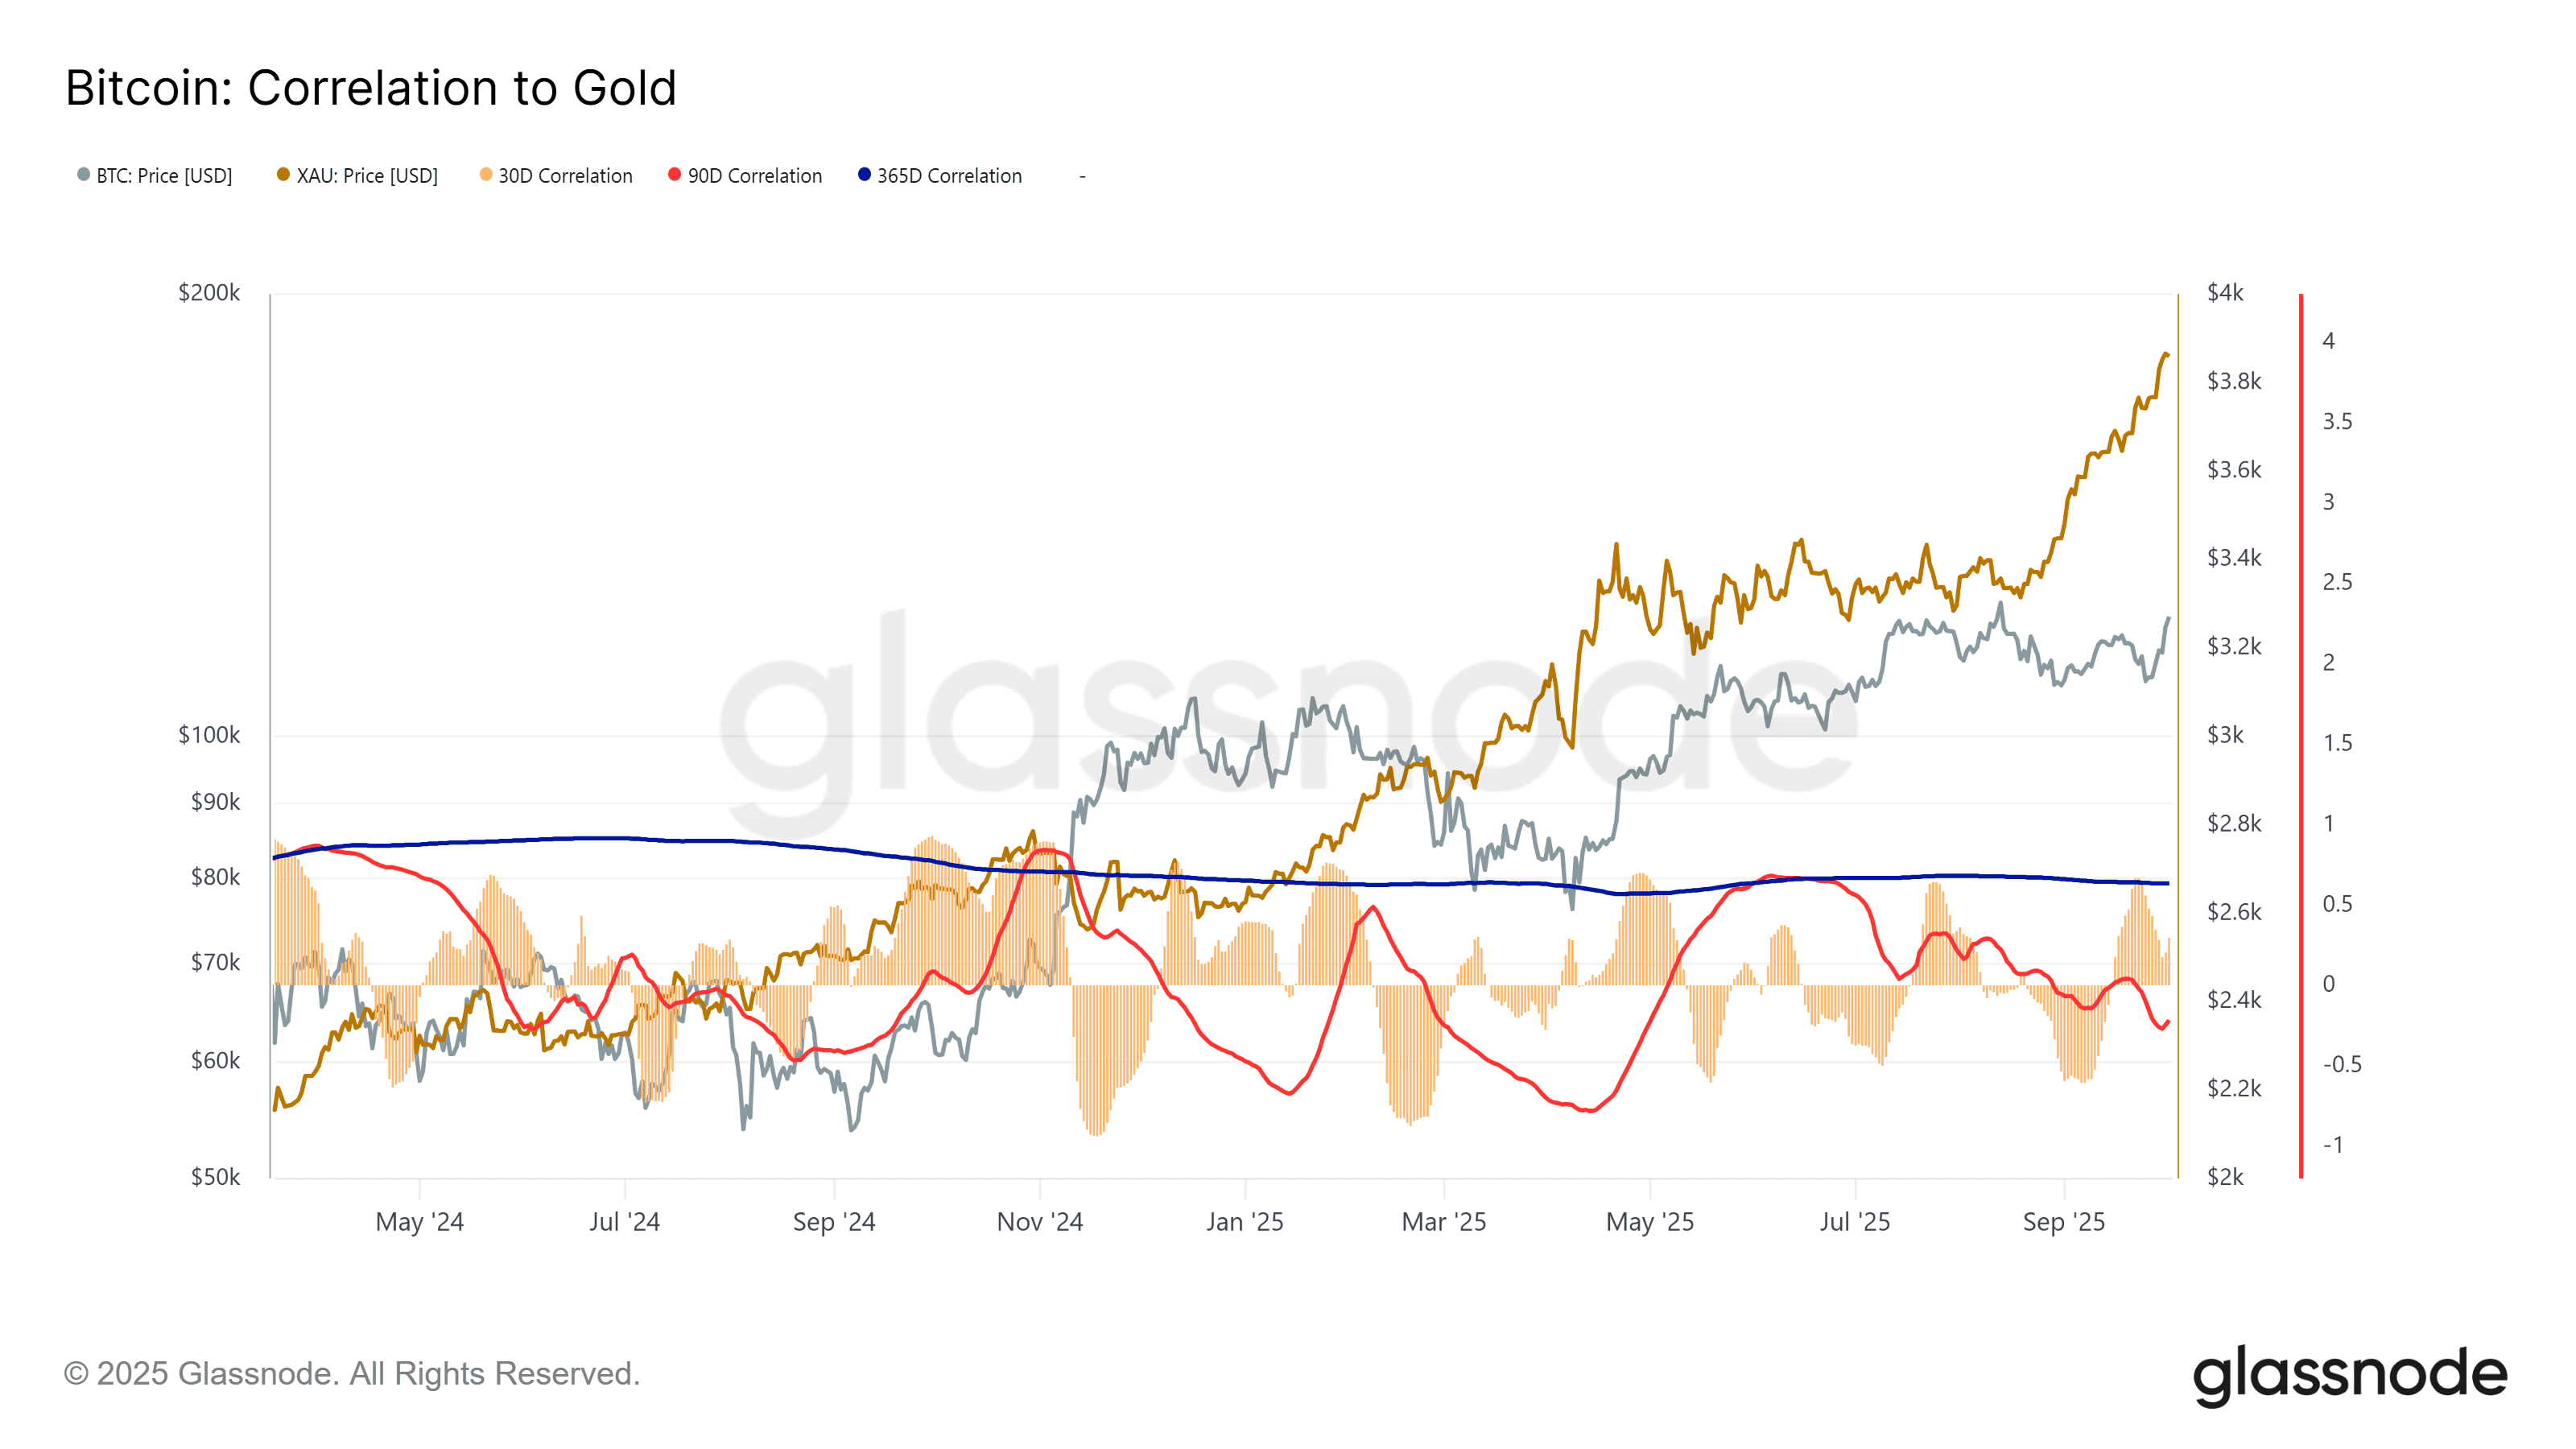This screenshot has width=2576, height=1449.
Task: Click the $3.8k gold price axis label
Action: click(2234, 381)
